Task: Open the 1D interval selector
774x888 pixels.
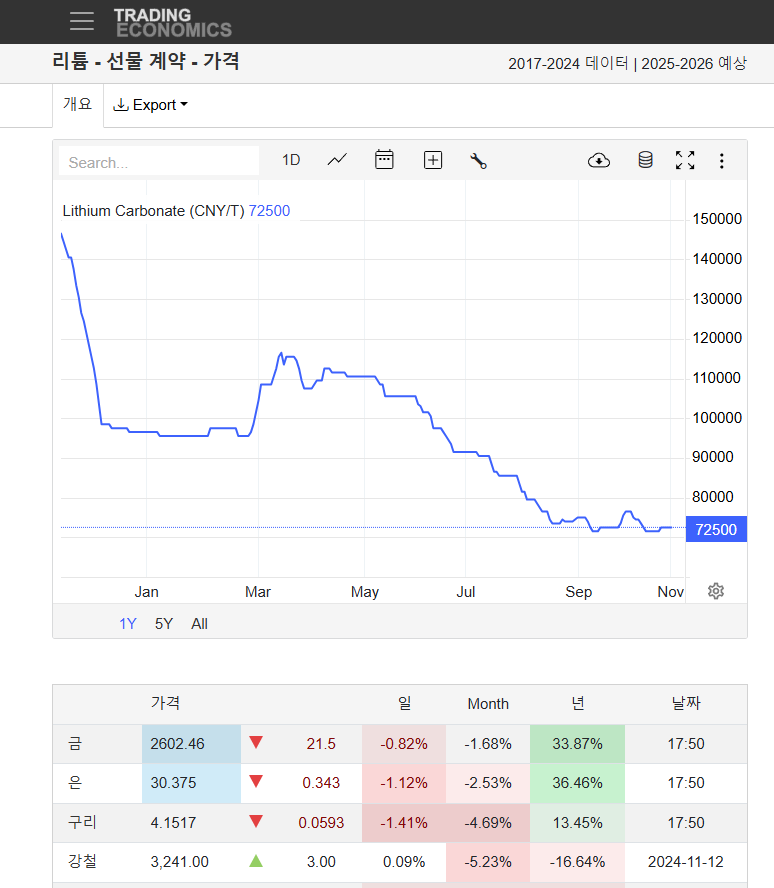Action: 291,160
